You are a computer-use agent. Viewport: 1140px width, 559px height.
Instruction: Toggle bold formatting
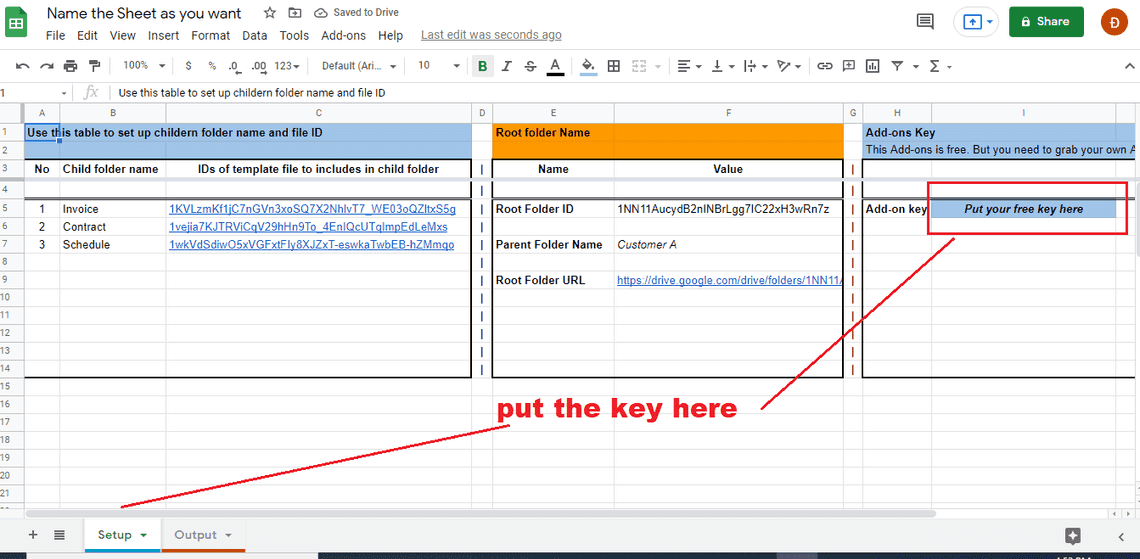click(483, 66)
